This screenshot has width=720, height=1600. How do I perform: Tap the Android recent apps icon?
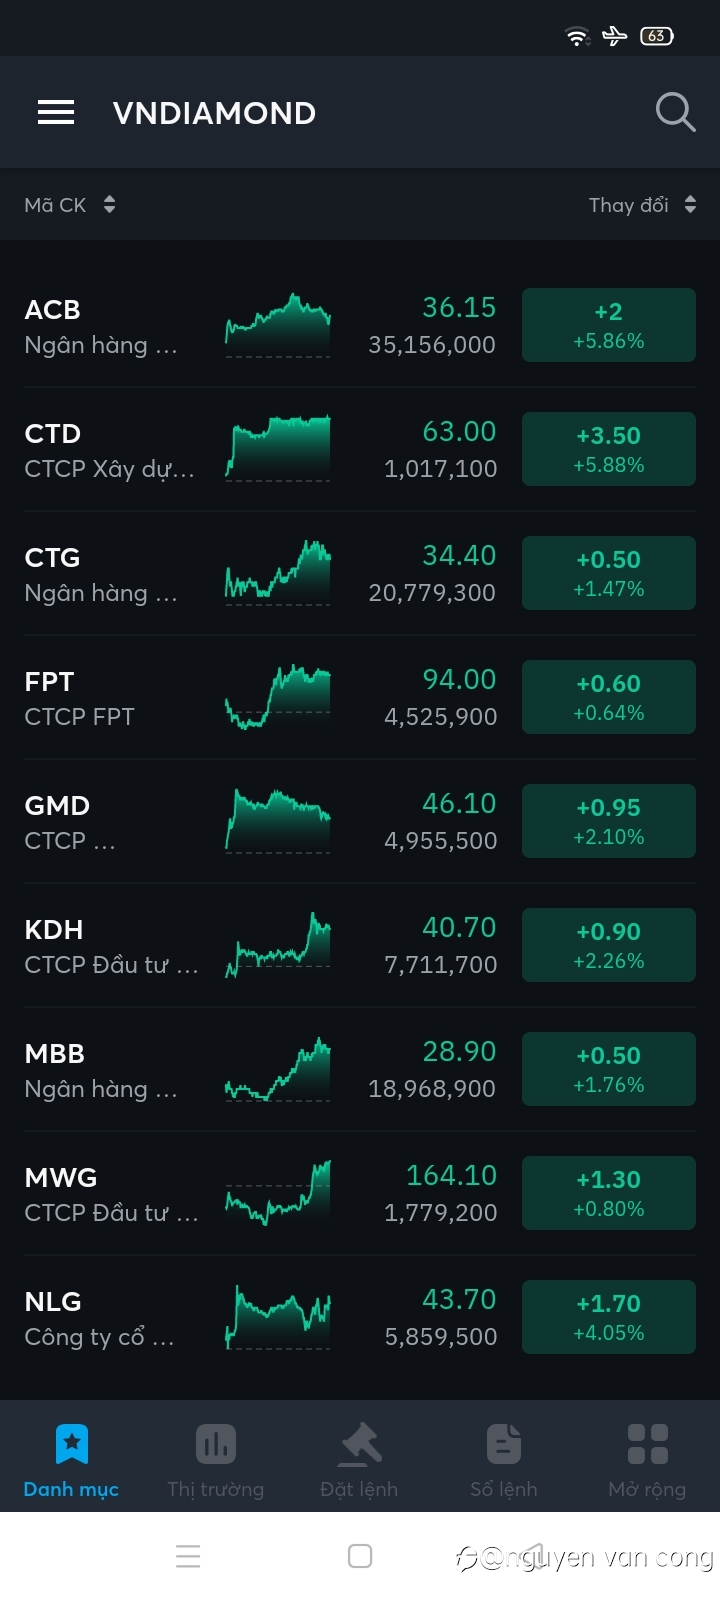point(188,1556)
